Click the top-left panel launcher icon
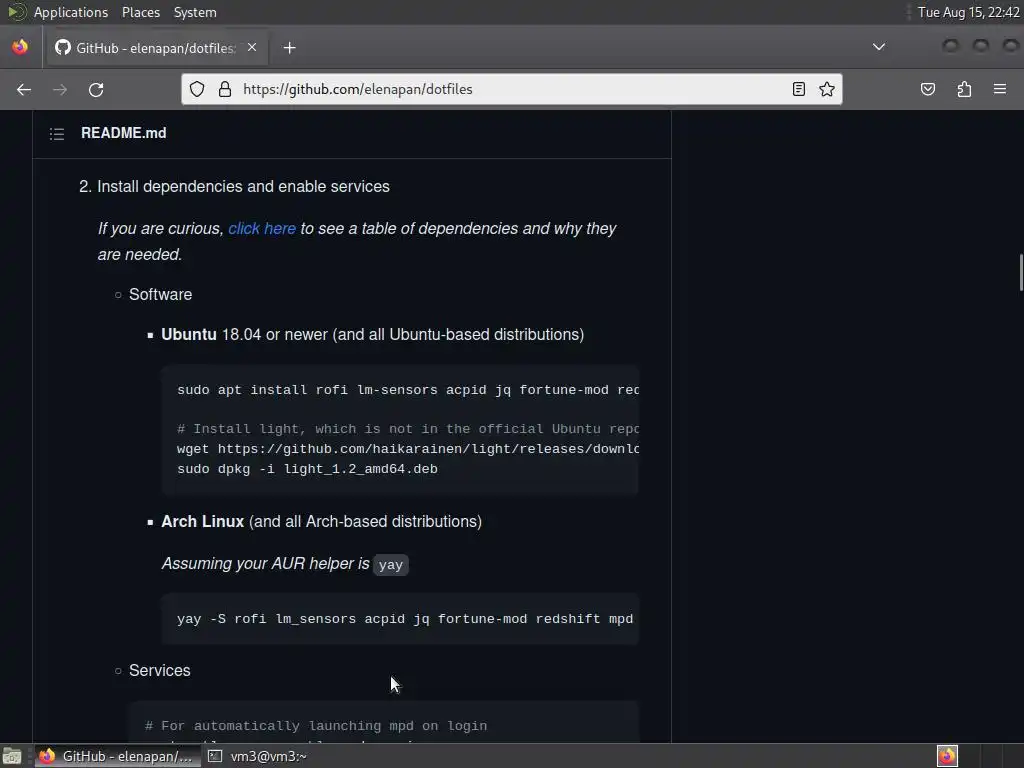This screenshot has height=768, width=1024. tap(16, 12)
